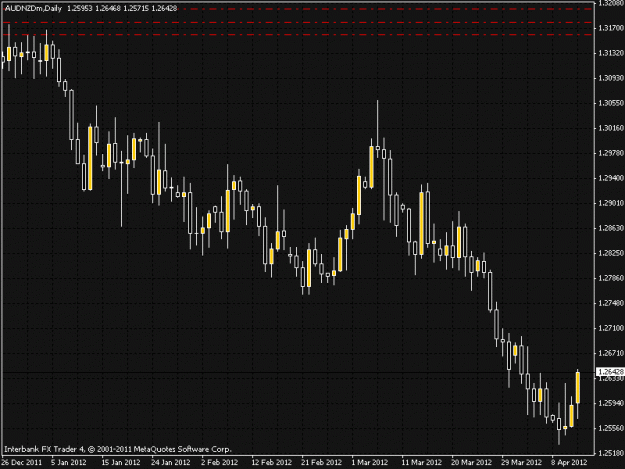Click the last yellow candle at chart's right end
This screenshot has height=469, width=625.
point(578,388)
